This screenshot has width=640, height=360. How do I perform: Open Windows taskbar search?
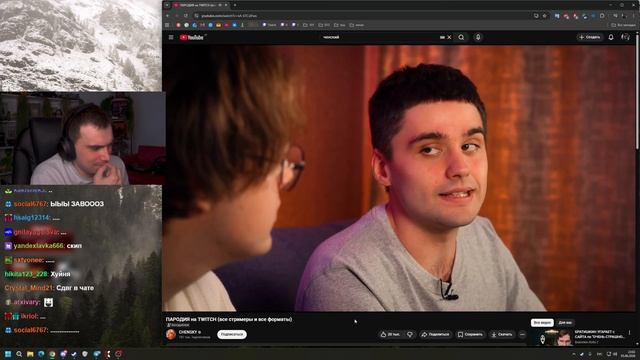point(19,354)
